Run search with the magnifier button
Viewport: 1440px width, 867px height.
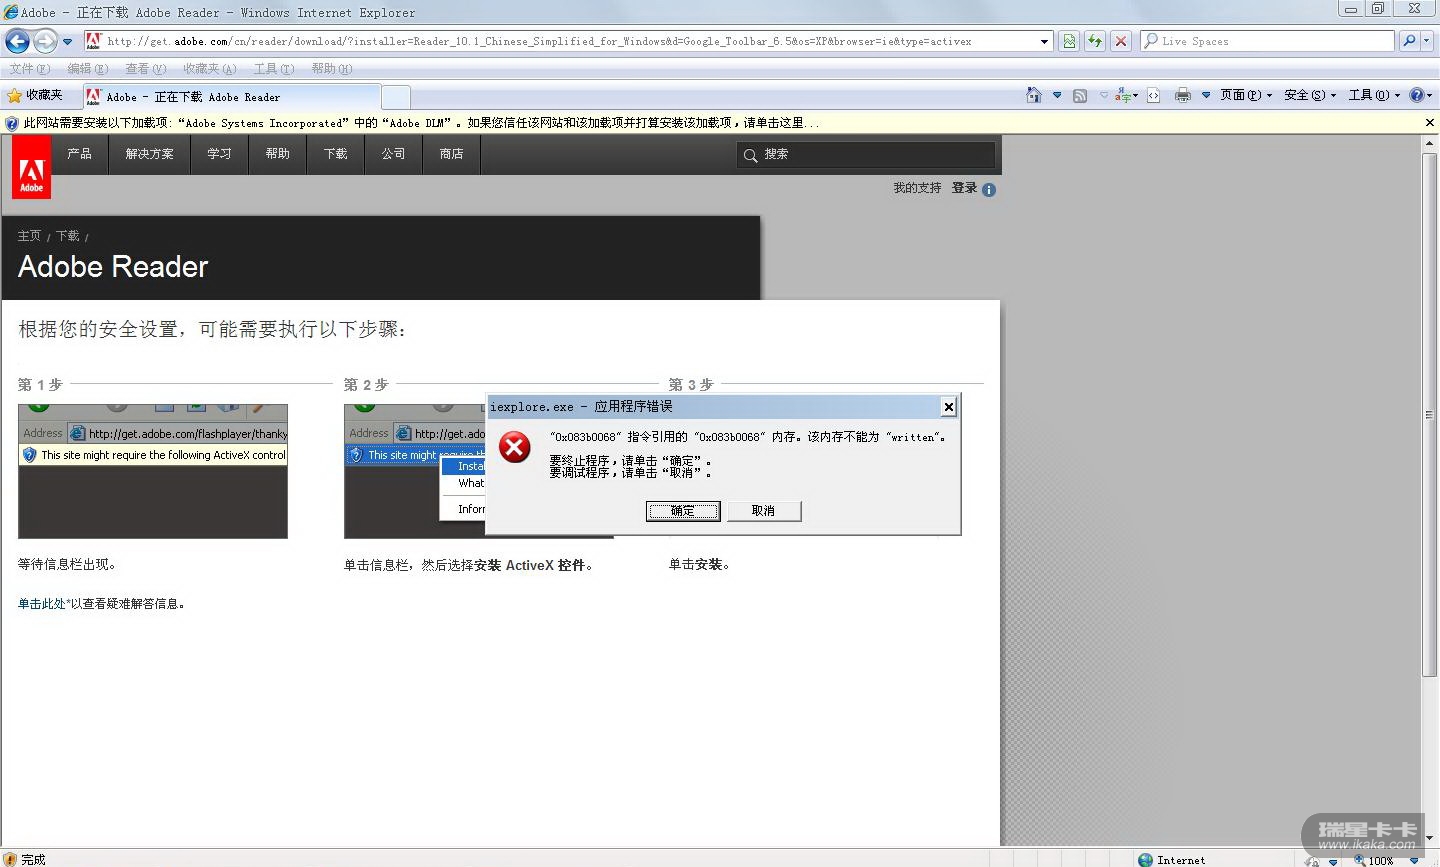pyautogui.click(x=1409, y=41)
